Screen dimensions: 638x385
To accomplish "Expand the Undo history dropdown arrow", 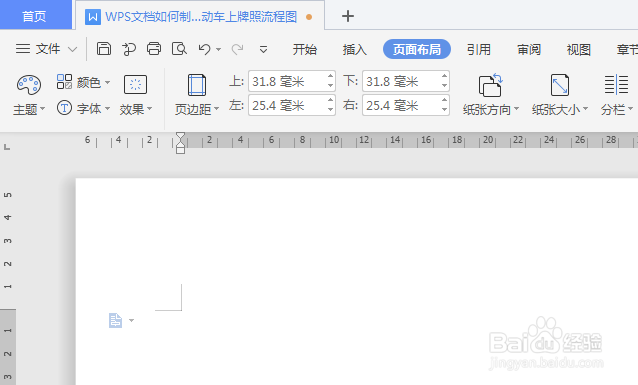I will [218, 50].
